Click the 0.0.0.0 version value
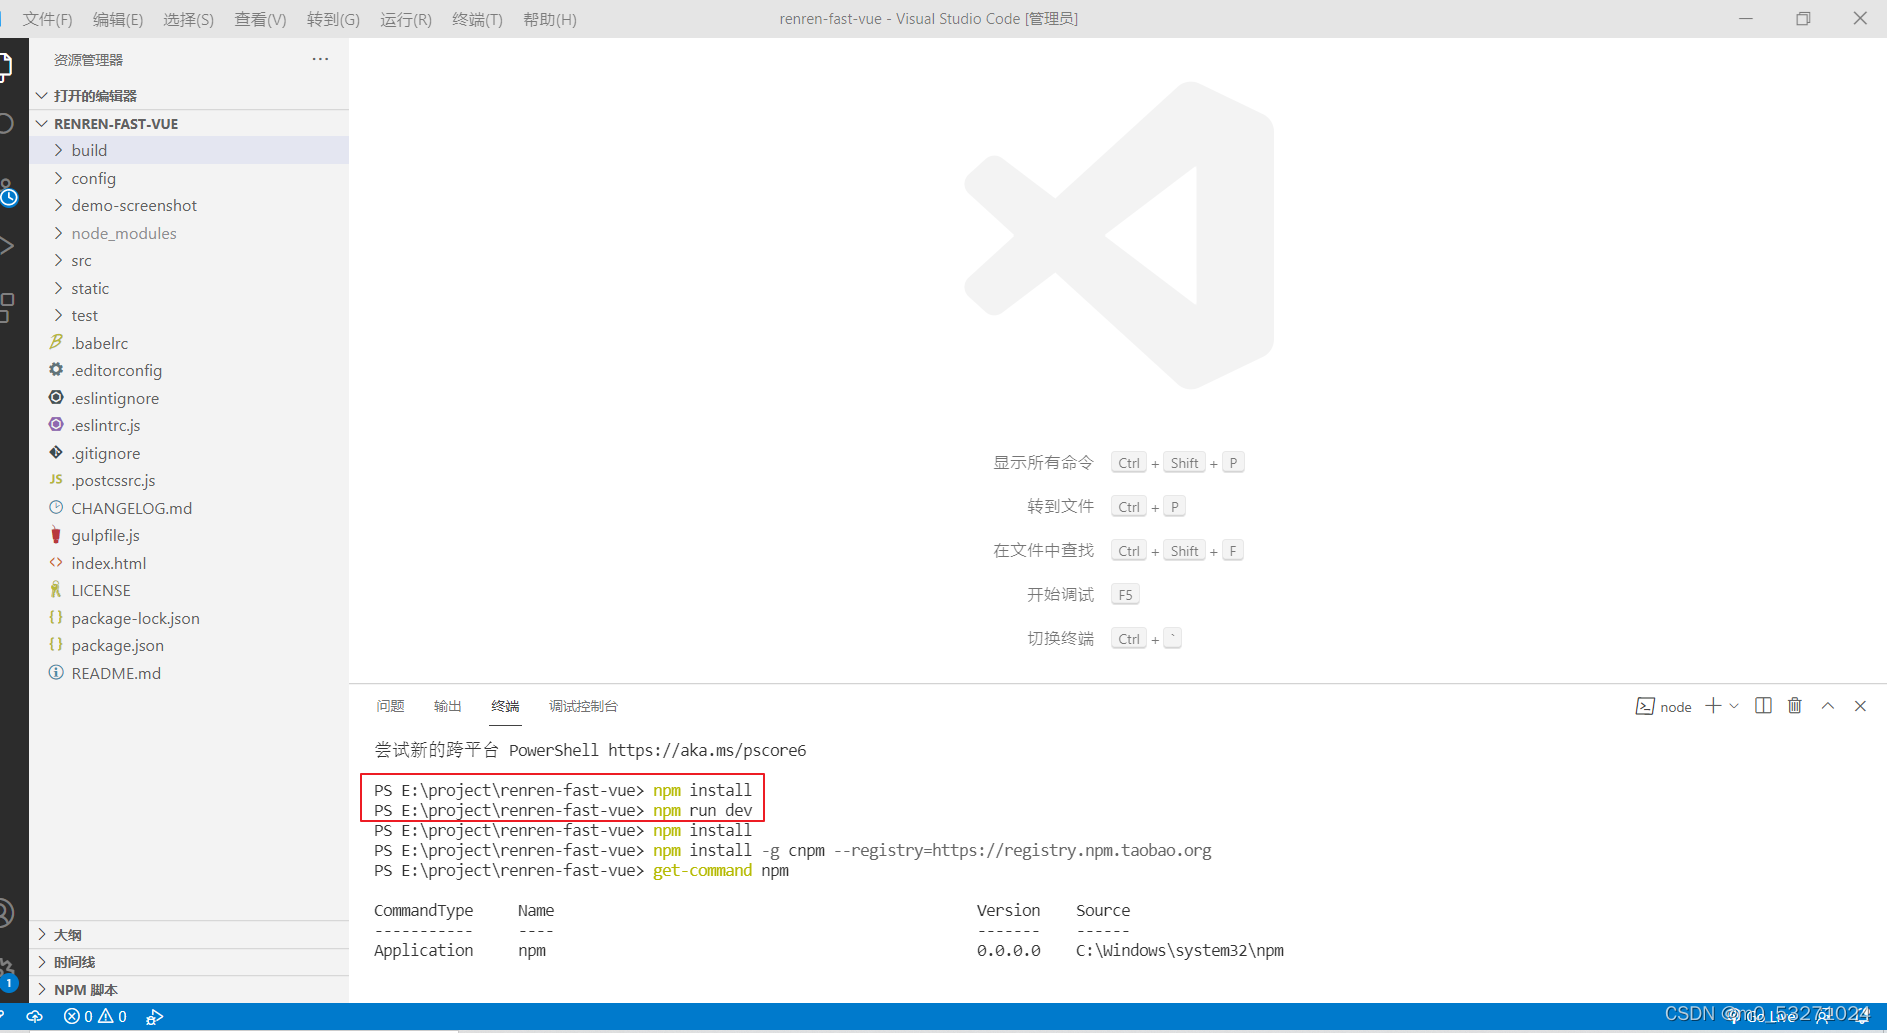The width and height of the screenshot is (1887, 1033). coord(1008,950)
